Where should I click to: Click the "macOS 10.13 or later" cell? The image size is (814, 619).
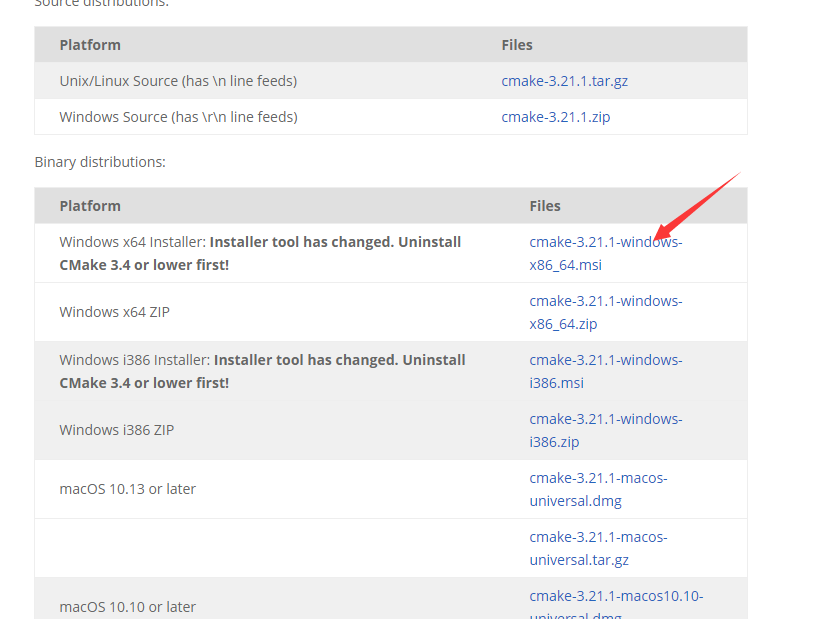tap(128, 489)
